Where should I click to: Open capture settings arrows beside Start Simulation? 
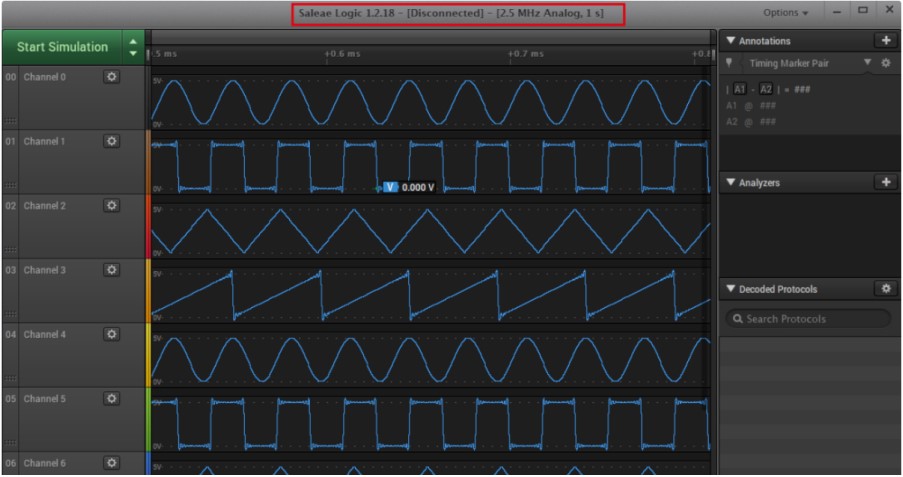click(133, 47)
